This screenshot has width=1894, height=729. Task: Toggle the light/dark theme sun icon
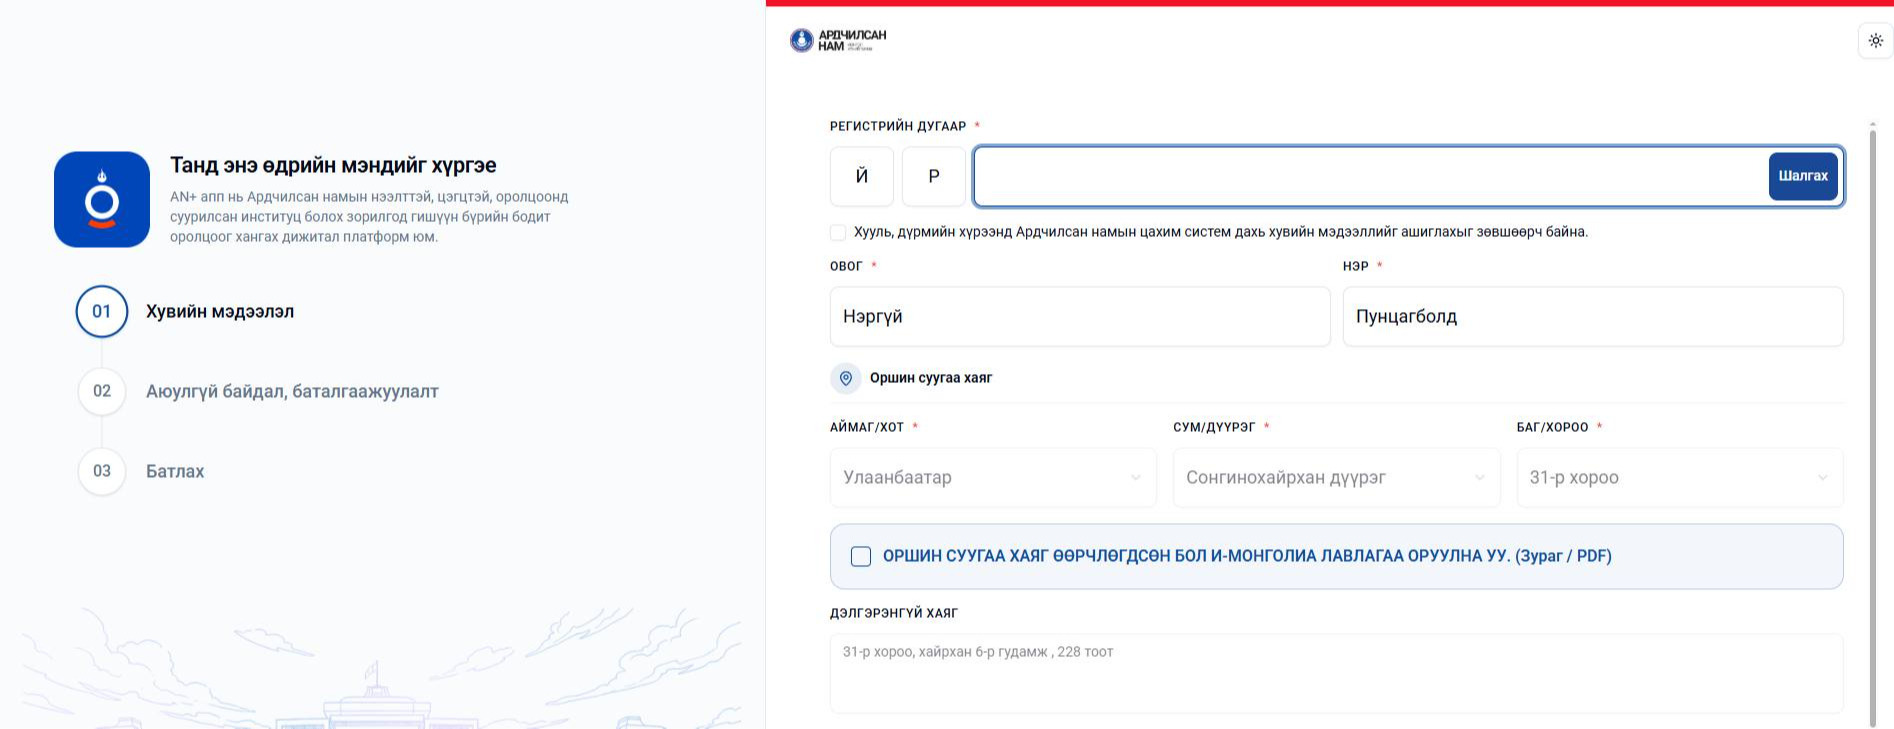(1875, 41)
